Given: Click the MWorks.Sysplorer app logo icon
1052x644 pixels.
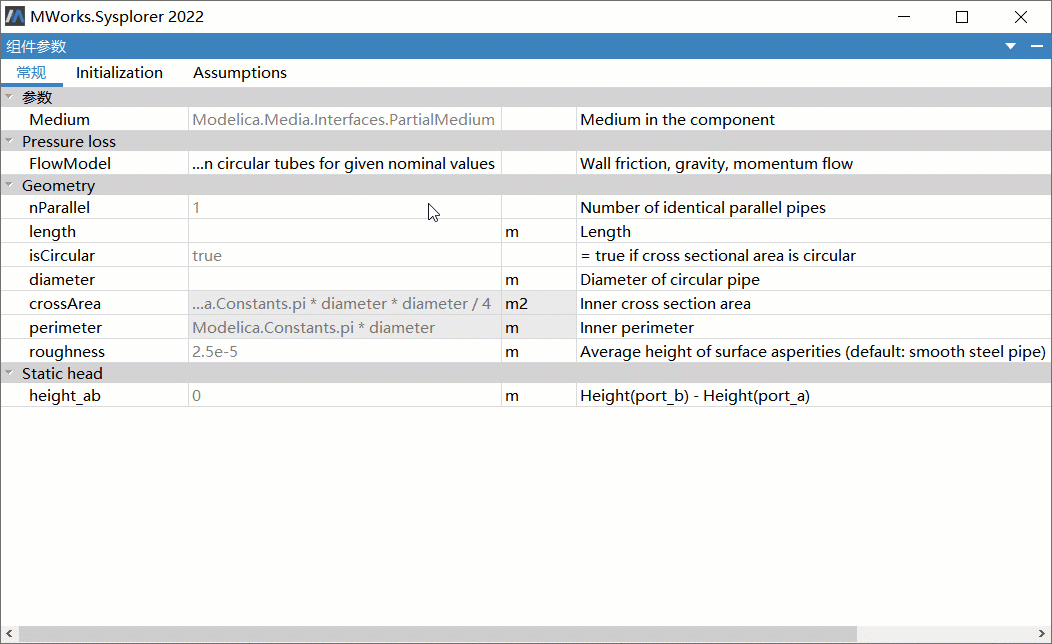Looking at the screenshot, I should click(x=15, y=16).
